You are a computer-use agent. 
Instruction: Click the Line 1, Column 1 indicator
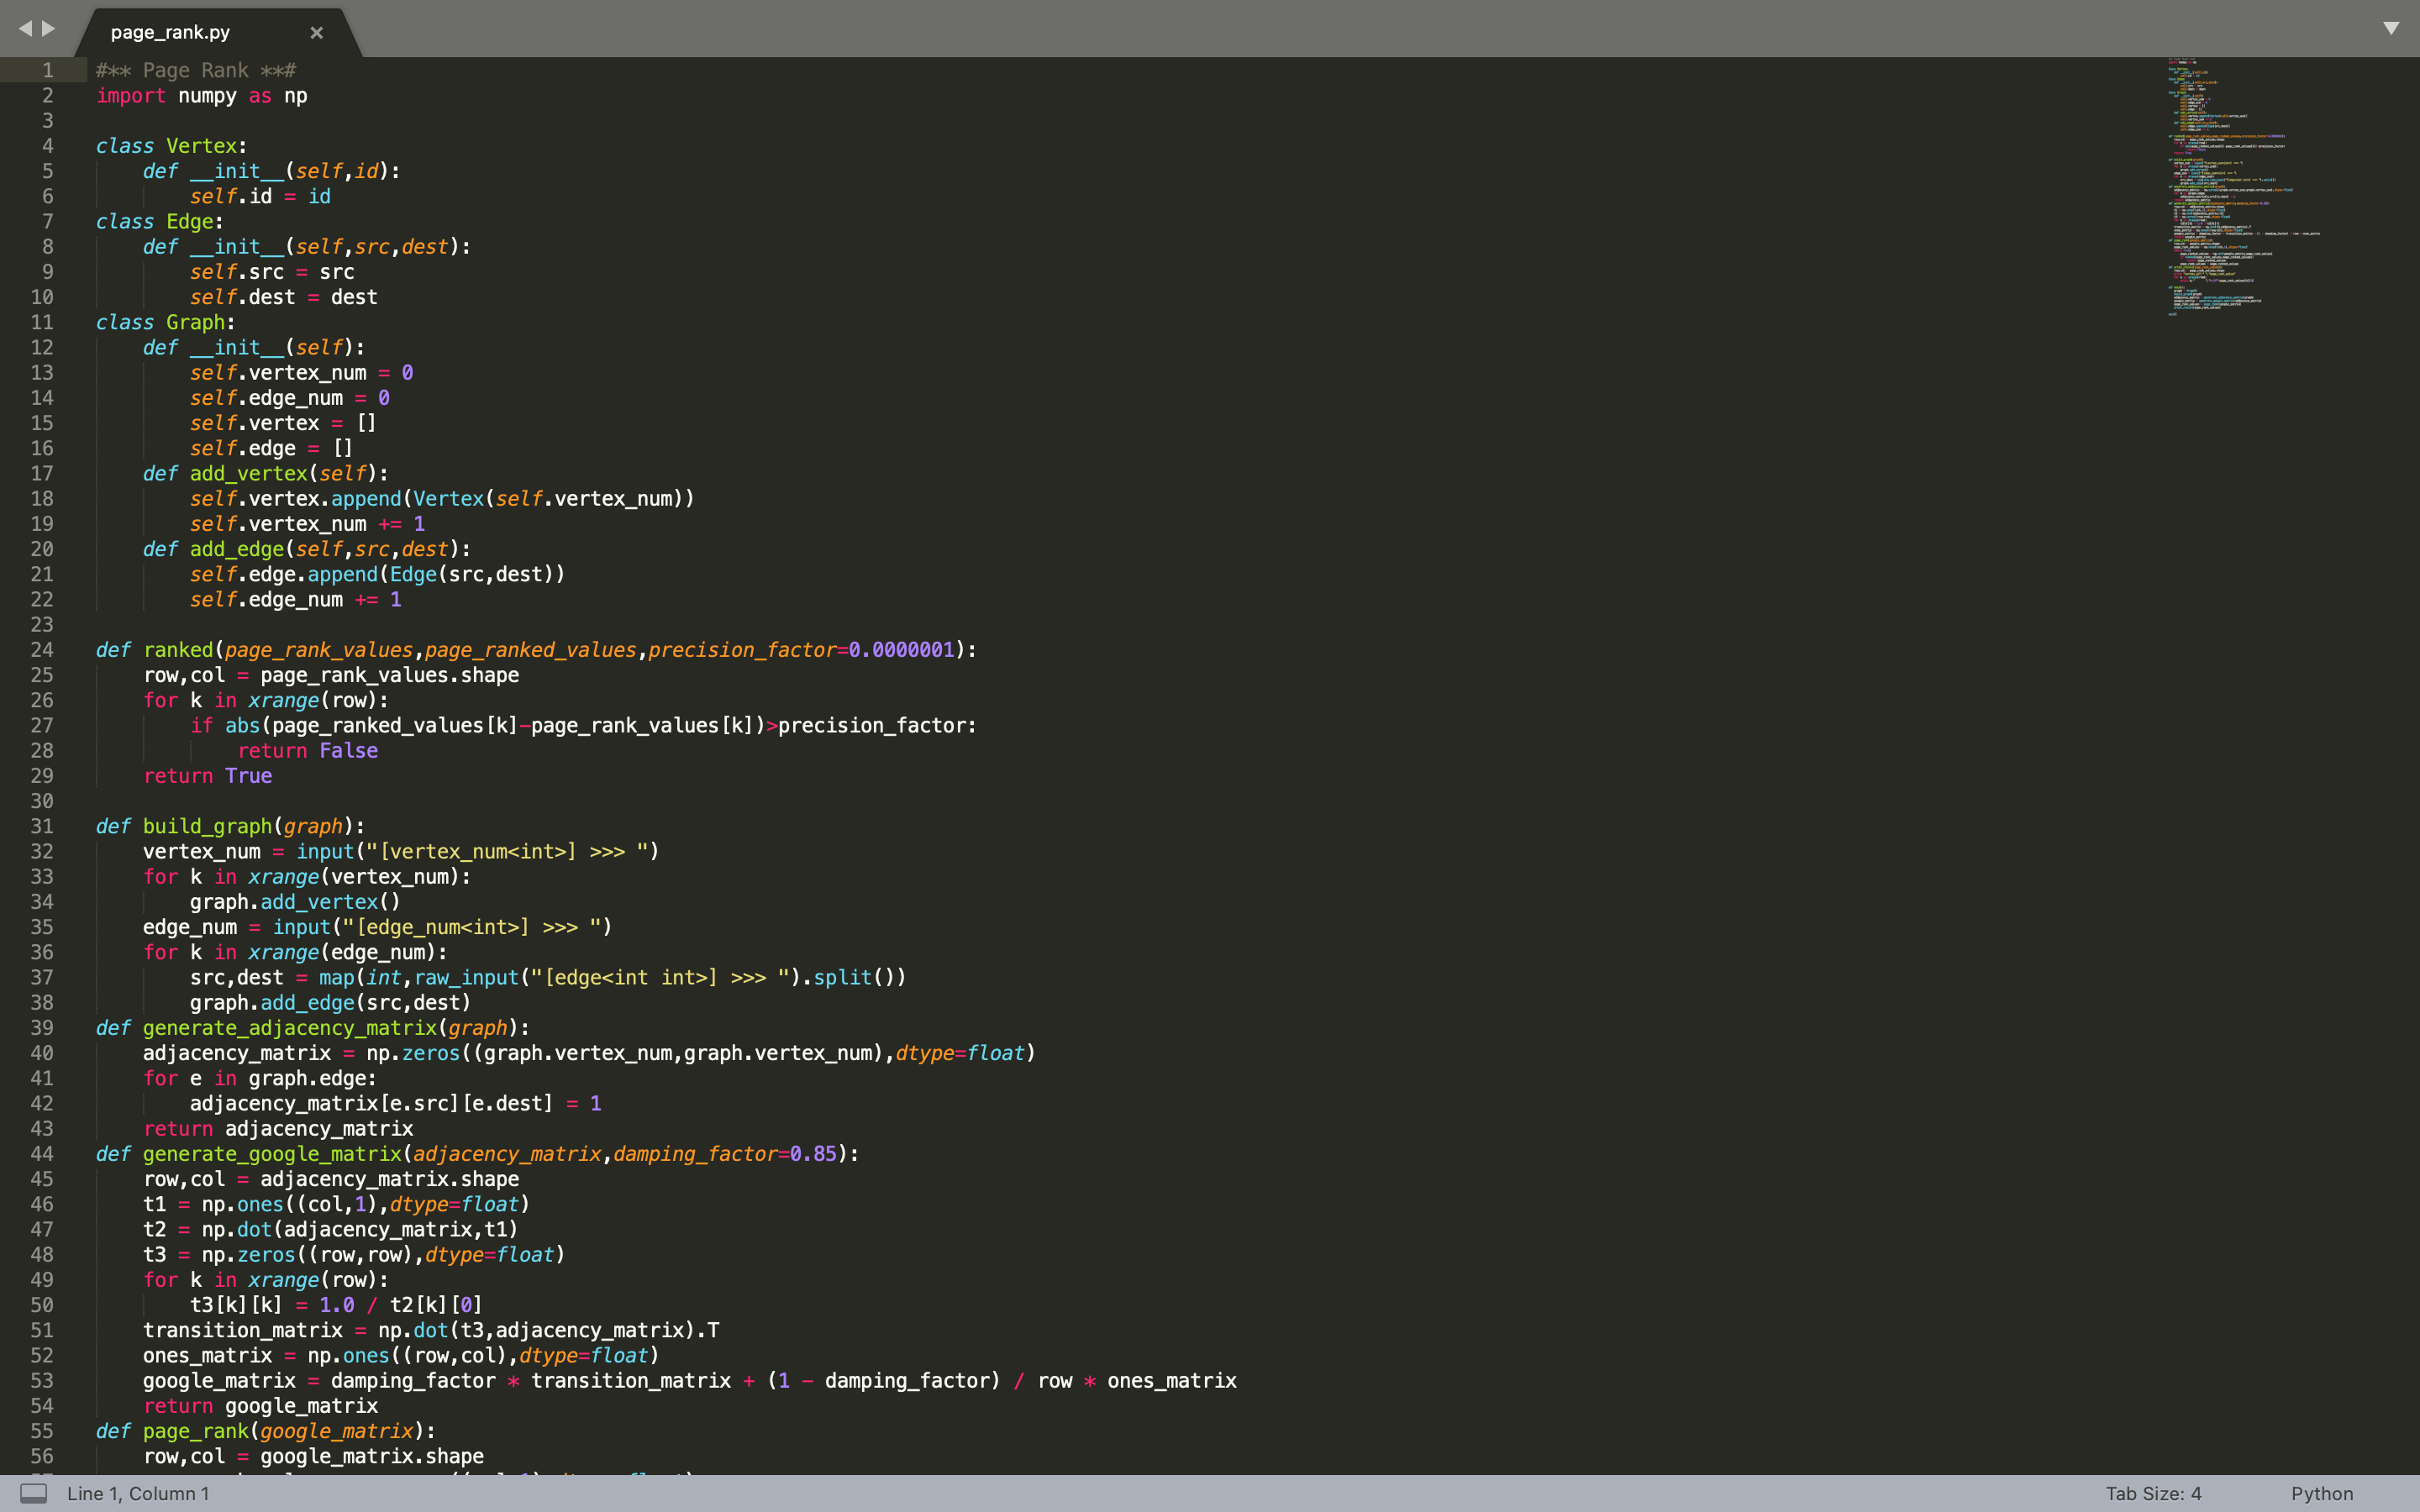click(138, 1493)
